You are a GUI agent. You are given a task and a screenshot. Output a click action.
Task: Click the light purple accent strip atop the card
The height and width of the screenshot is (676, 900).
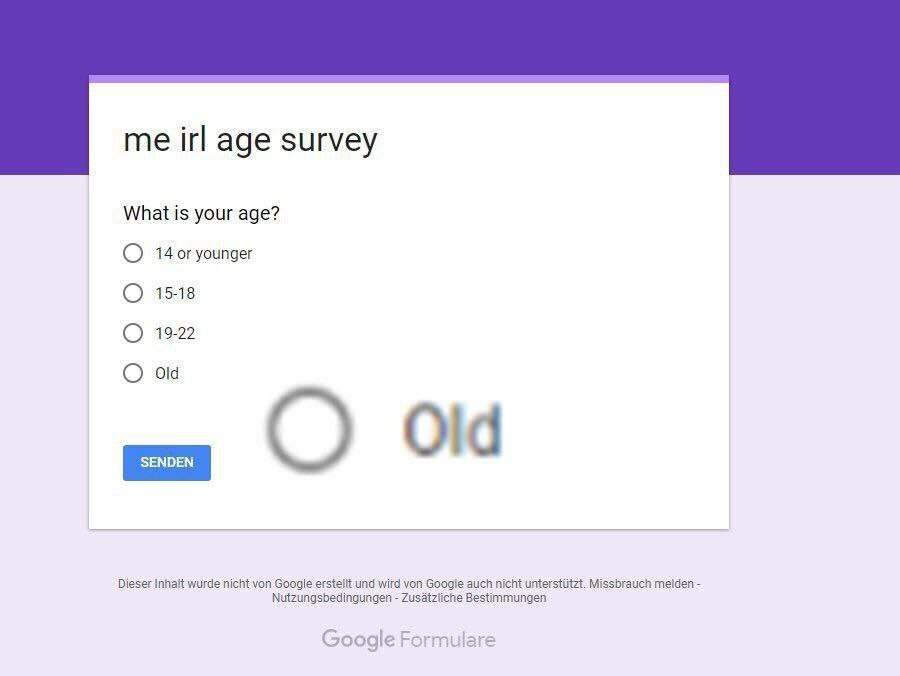tap(409, 79)
